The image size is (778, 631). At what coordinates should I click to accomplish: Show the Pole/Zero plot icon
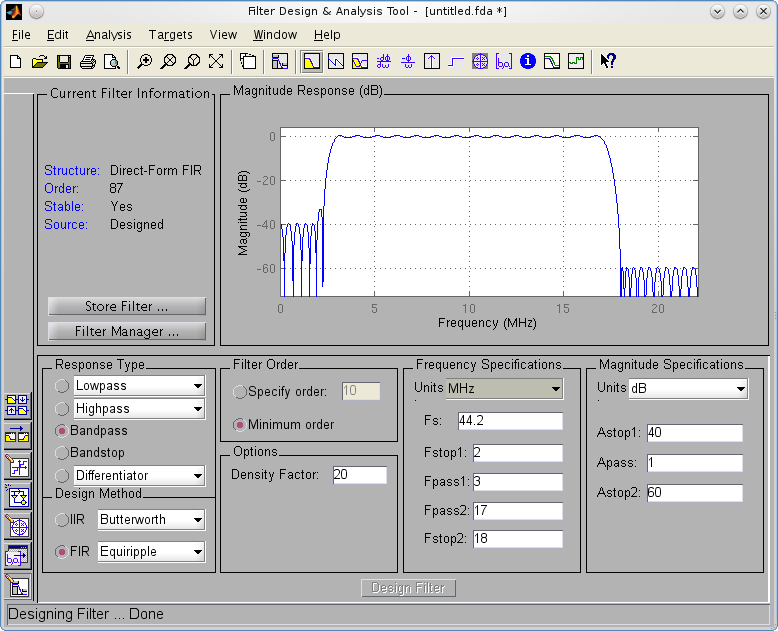coord(480,61)
